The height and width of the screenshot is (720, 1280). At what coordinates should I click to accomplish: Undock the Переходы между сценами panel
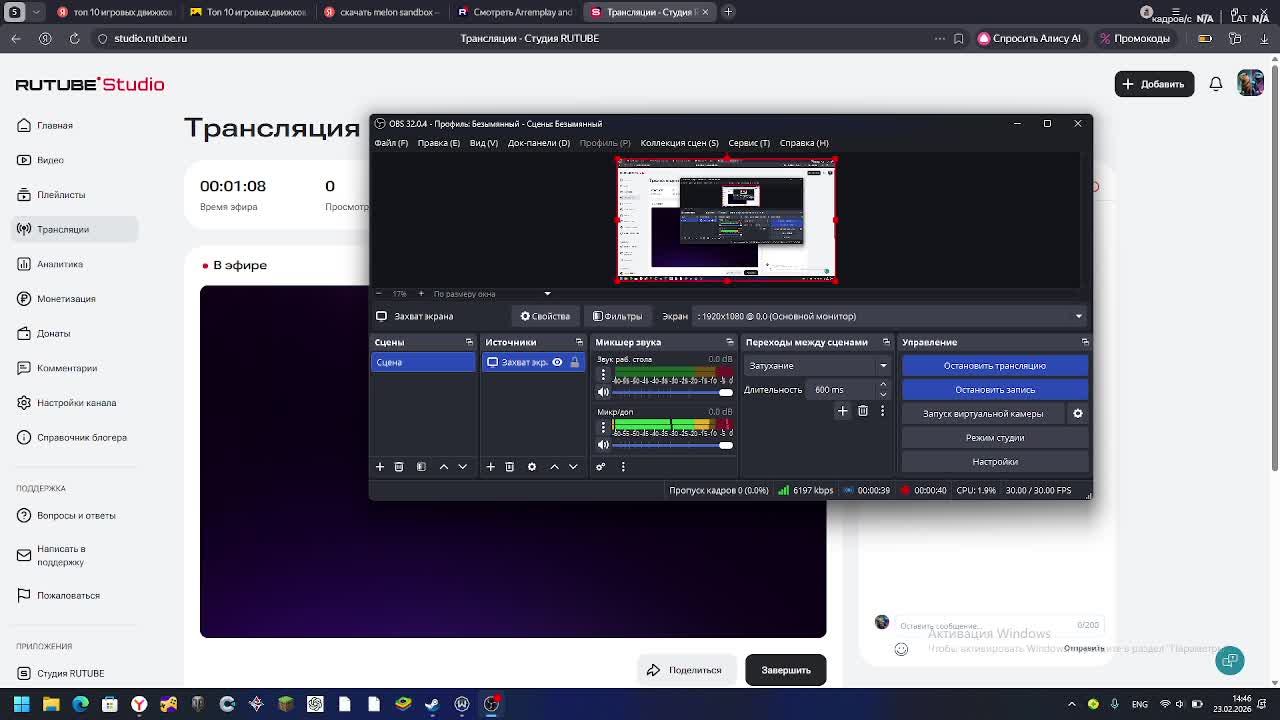point(885,342)
